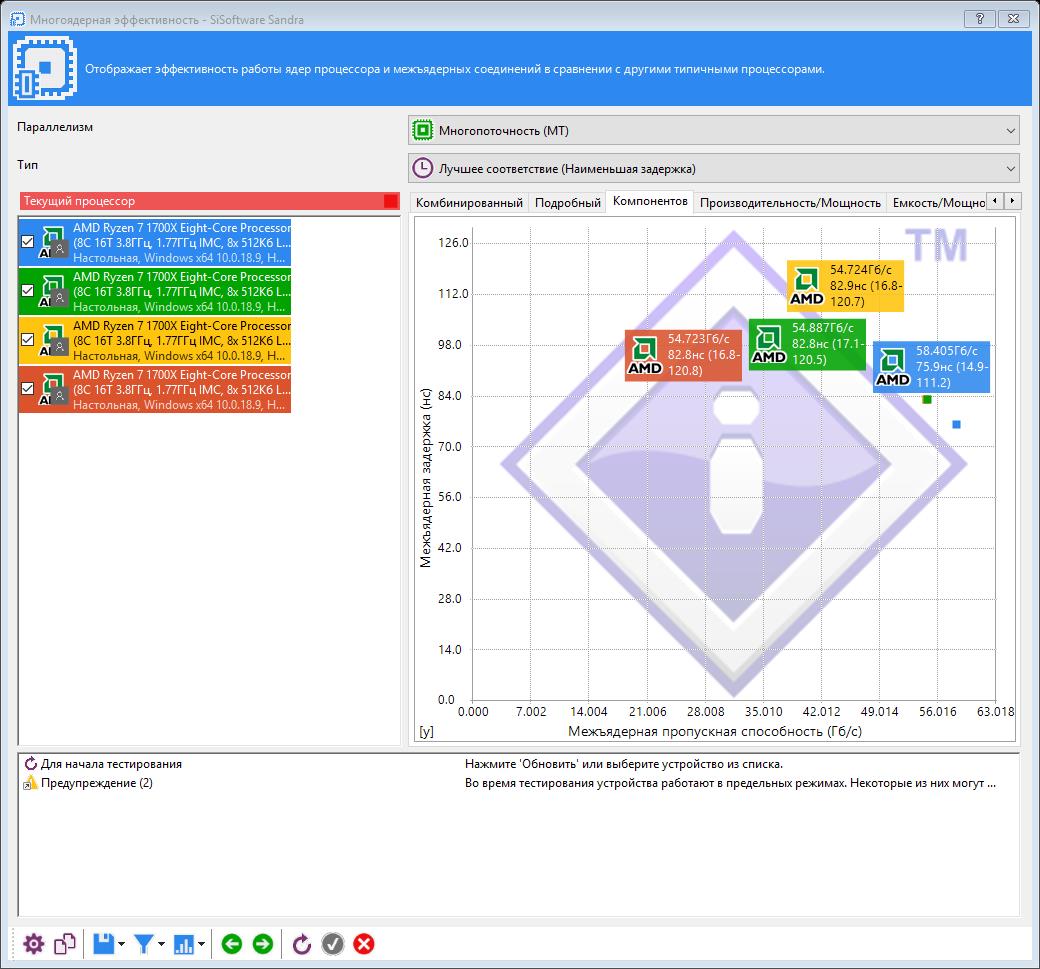The width and height of the screenshot is (1040, 969).
Task: Click the Для начала тестирования row
Action: [x=519, y=763]
